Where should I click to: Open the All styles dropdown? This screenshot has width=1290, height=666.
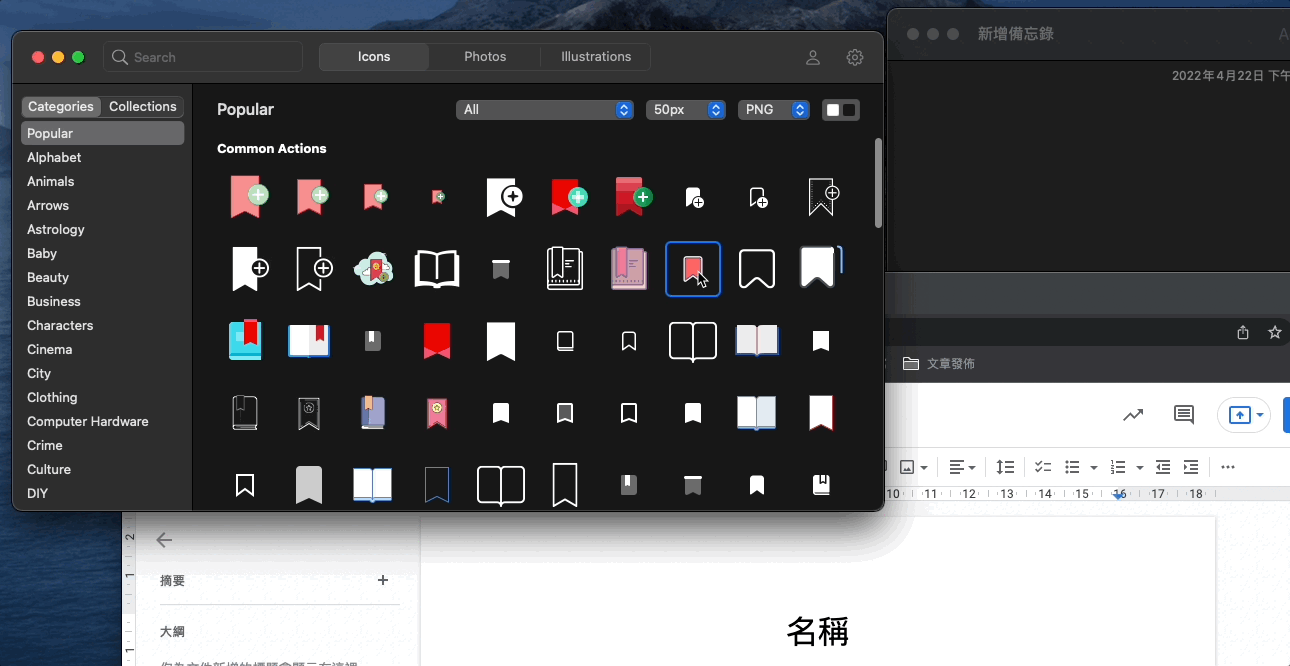tap(545, 110)
